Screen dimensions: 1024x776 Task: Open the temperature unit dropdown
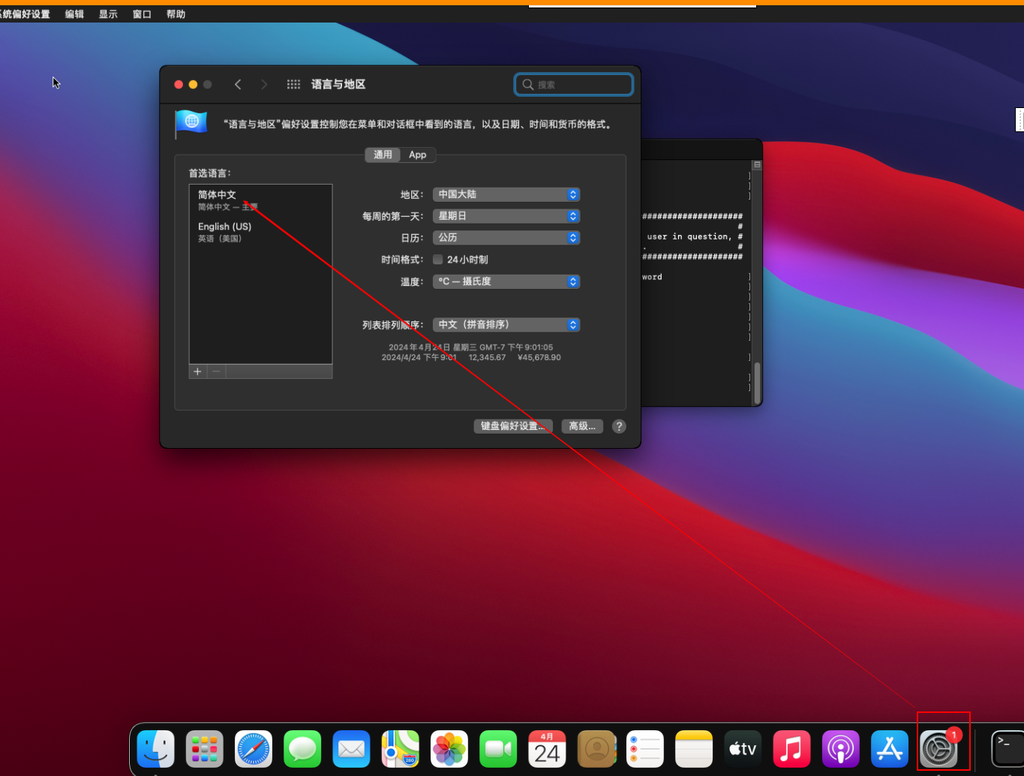(x=507, y=282)
